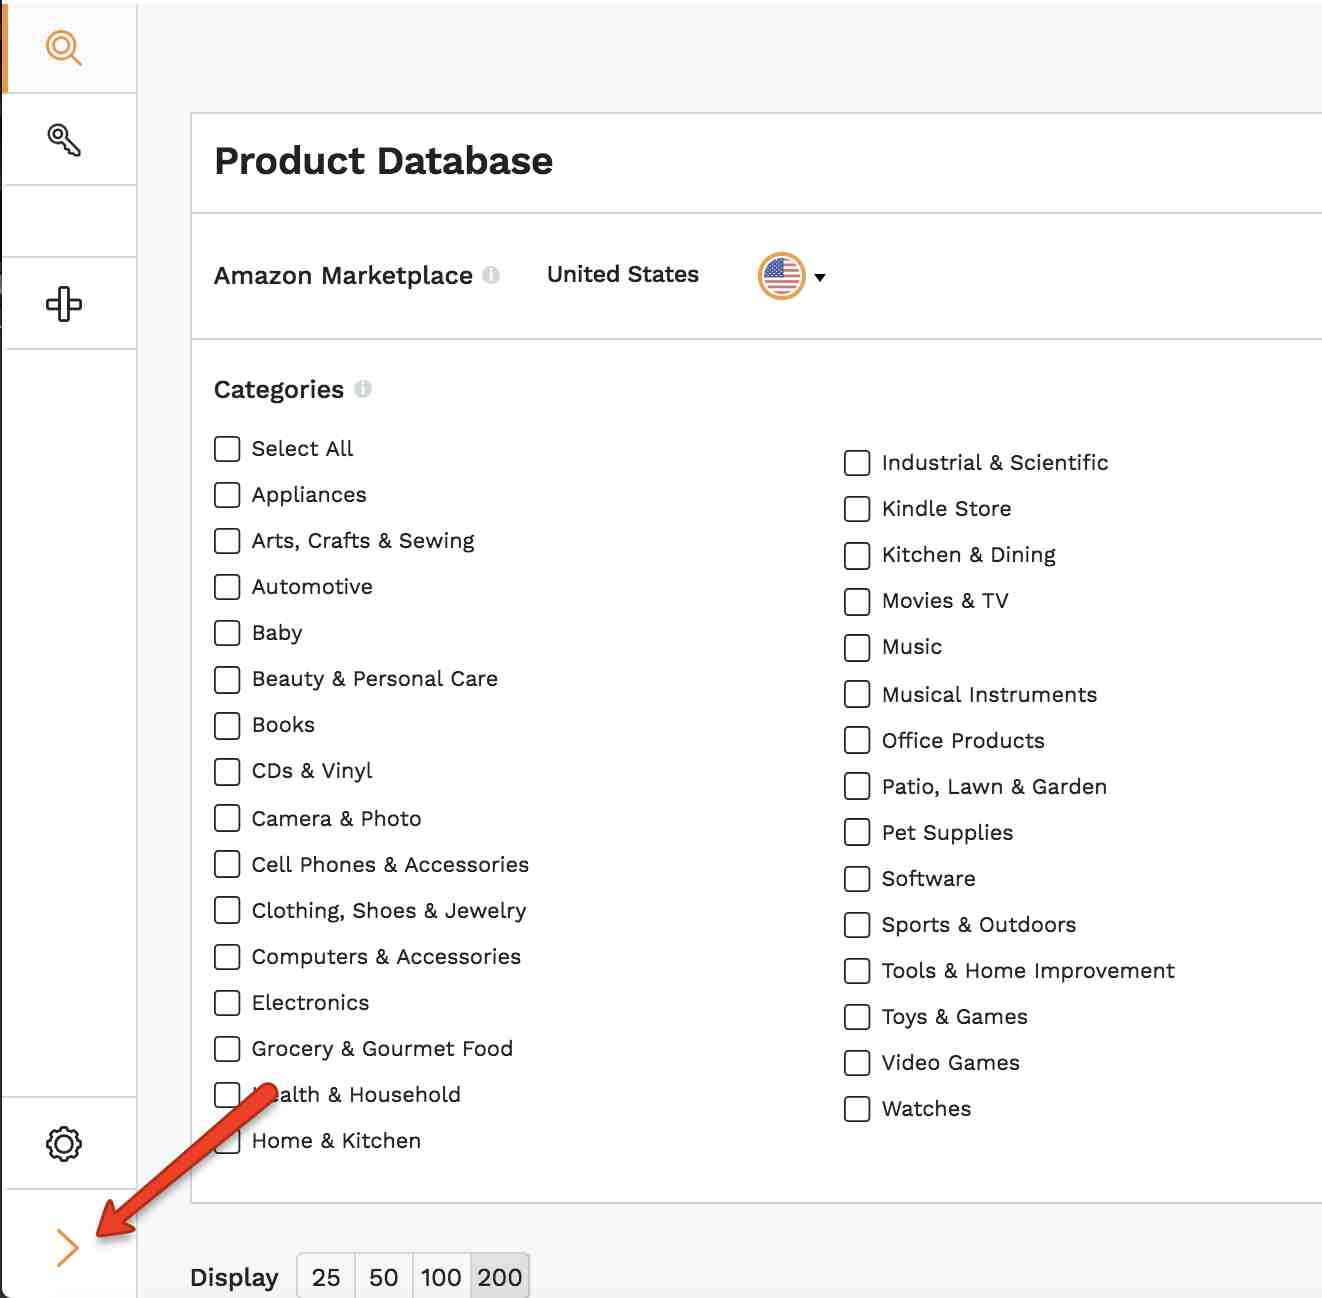This screenshot has height=1298, width=1322.
Task: Select the Baby category checkbox
Action: point(227,633)
